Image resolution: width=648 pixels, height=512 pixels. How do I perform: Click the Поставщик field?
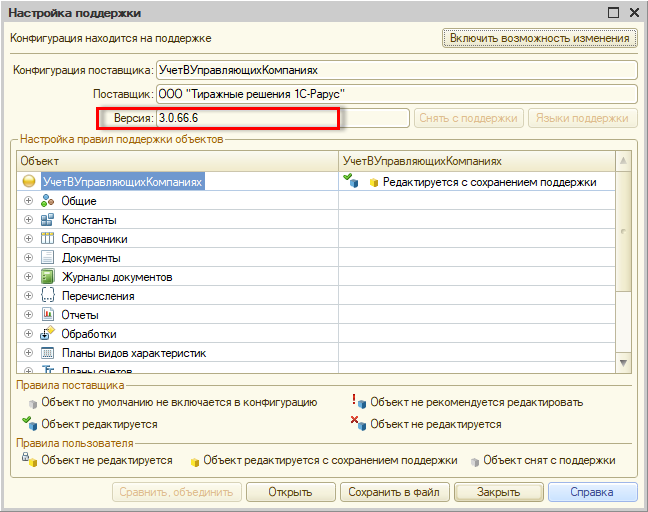click(397, 94)
